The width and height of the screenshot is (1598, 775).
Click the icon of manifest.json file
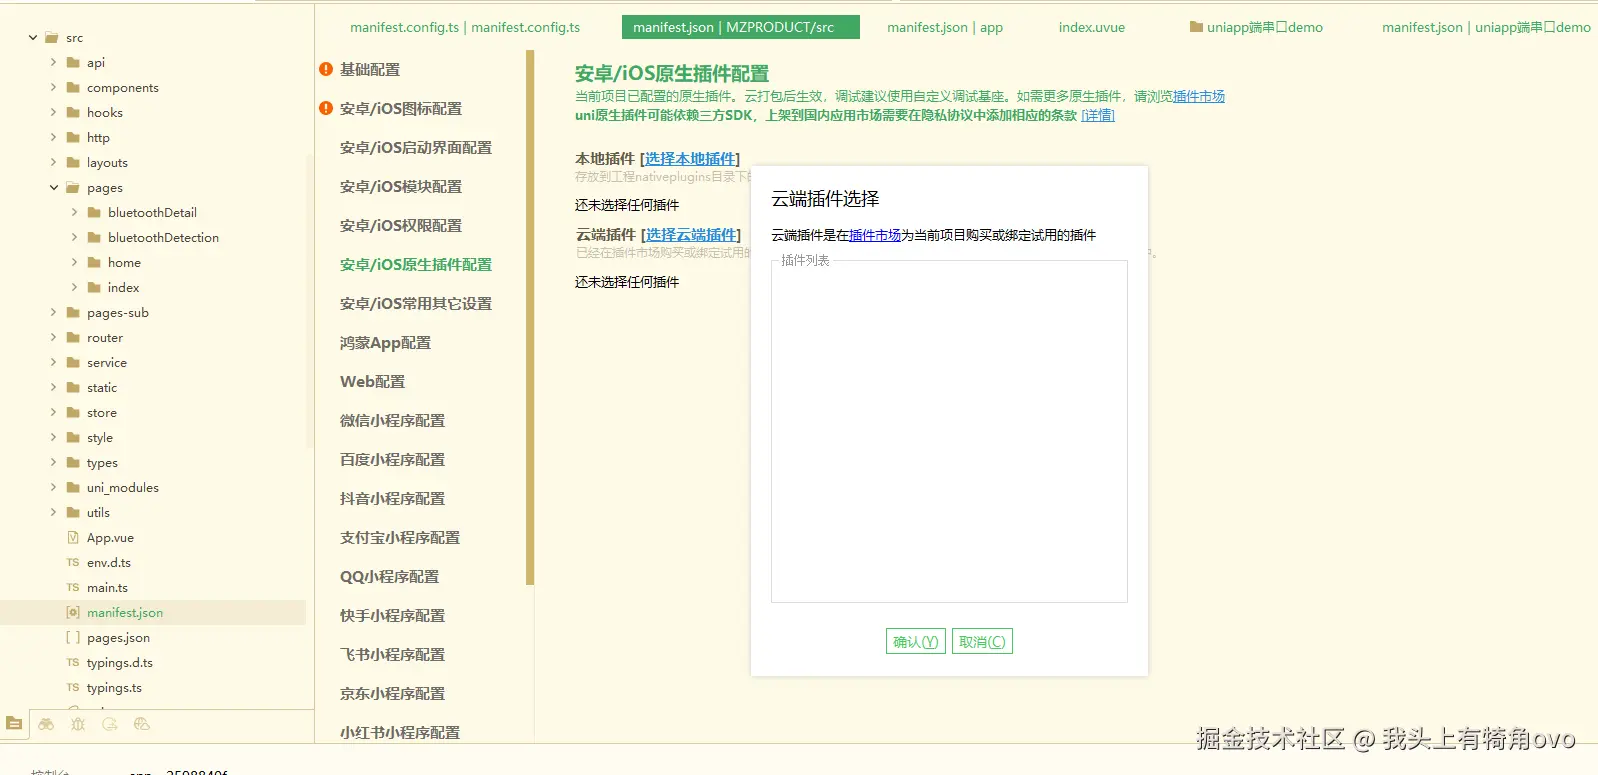tap(73, 612)
